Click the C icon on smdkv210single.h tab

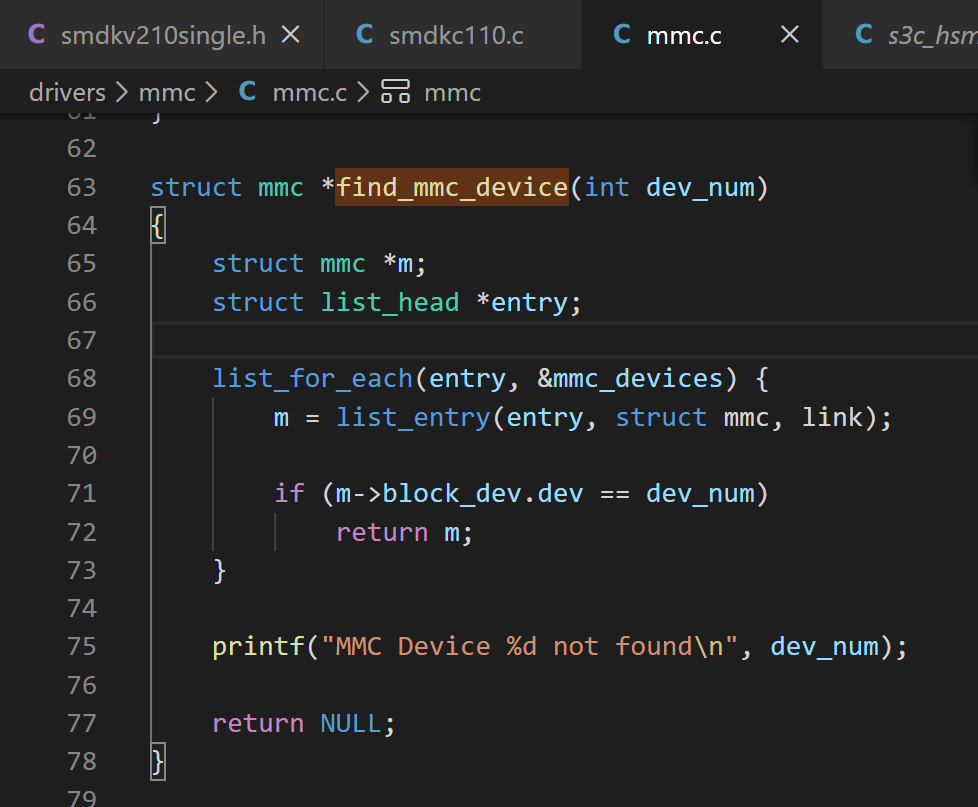37,36
